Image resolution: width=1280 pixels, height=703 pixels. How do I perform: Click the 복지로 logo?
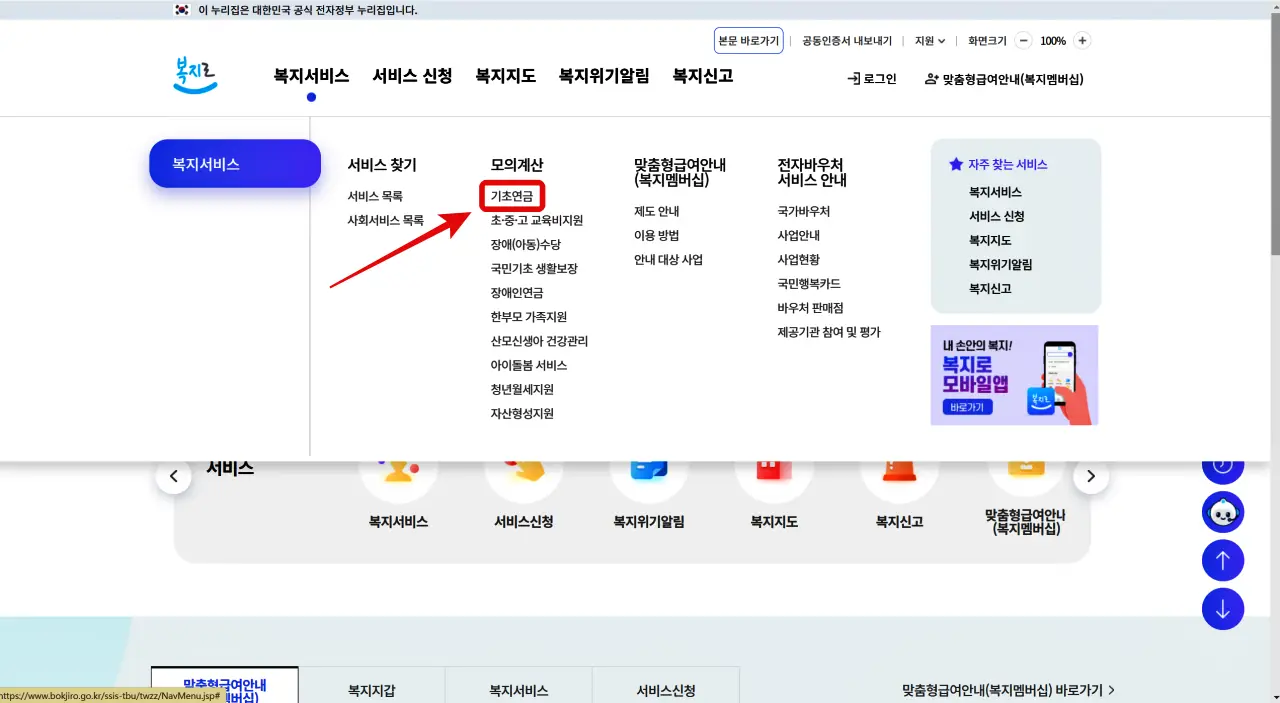(194, 74)
